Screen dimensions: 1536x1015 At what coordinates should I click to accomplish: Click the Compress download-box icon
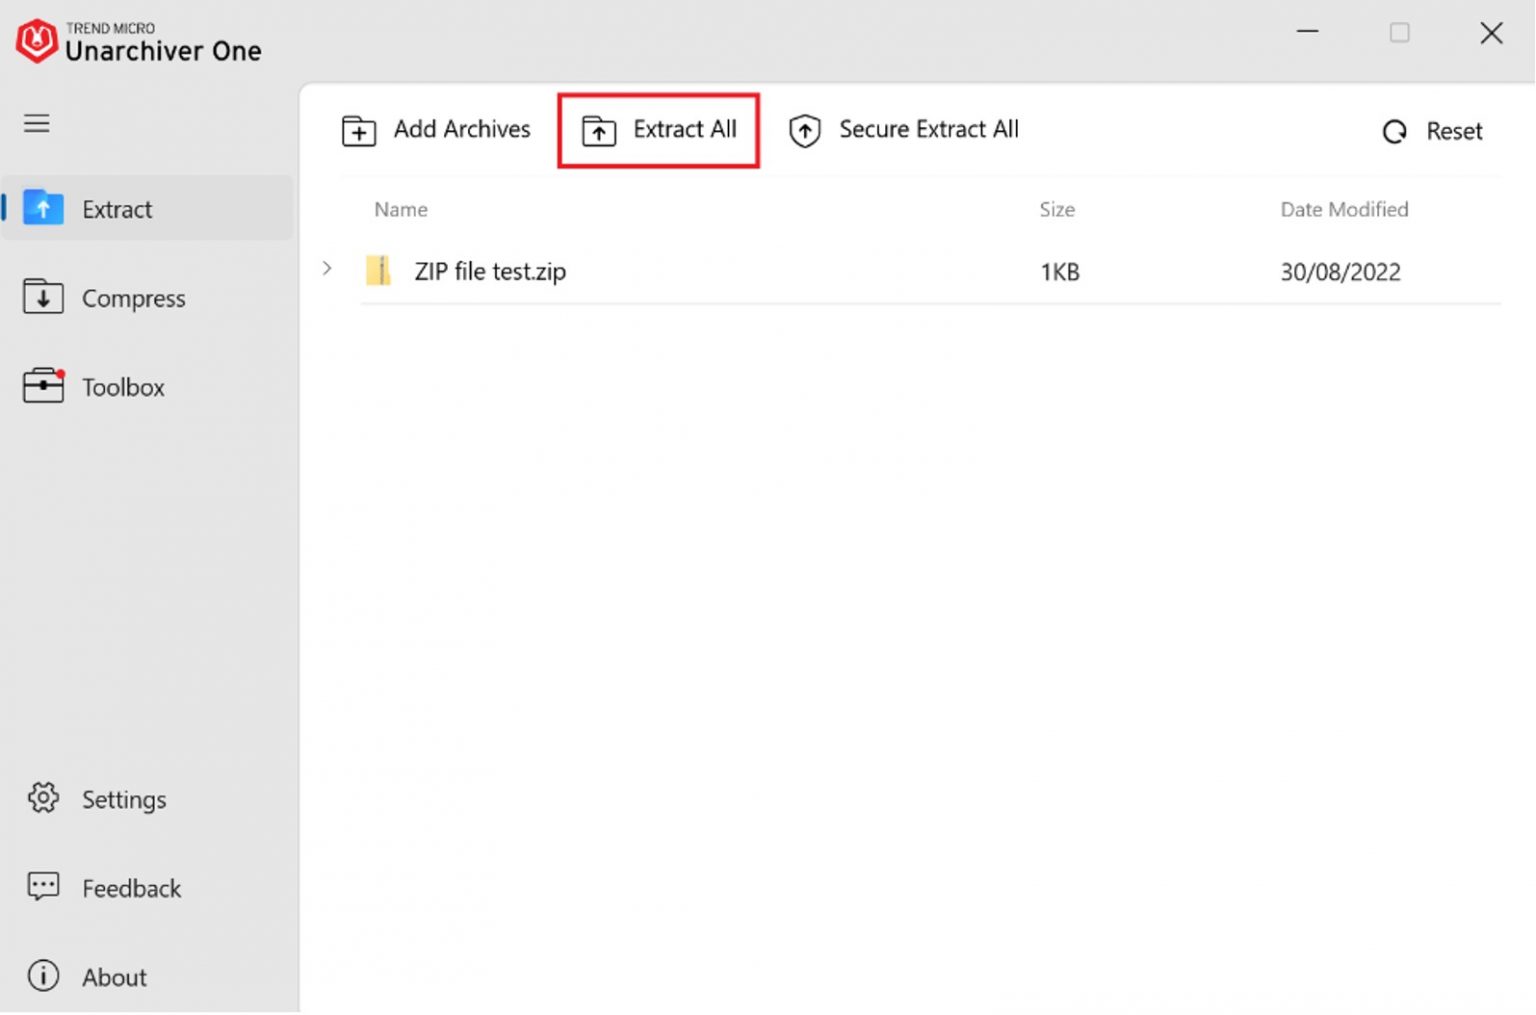coord(43,297)
